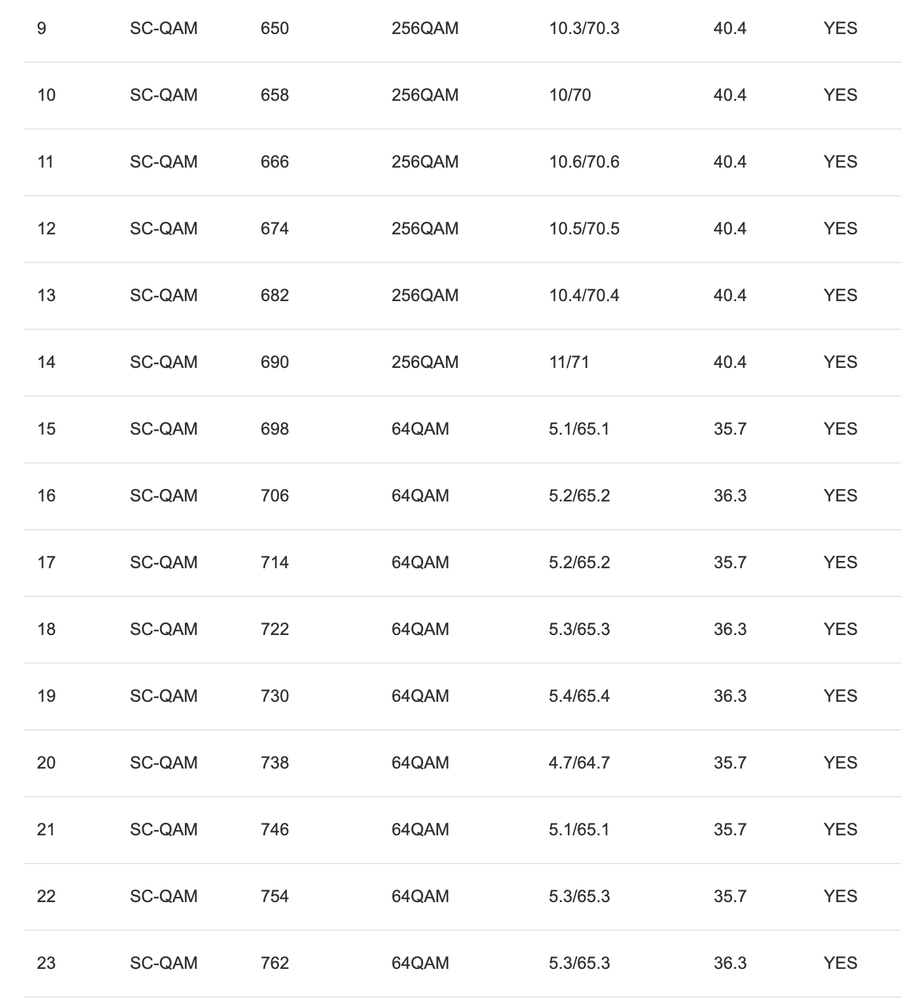Screen dimensions: 917x999
Task: Select the 10.5/70.5 power level
Action: 584,229
